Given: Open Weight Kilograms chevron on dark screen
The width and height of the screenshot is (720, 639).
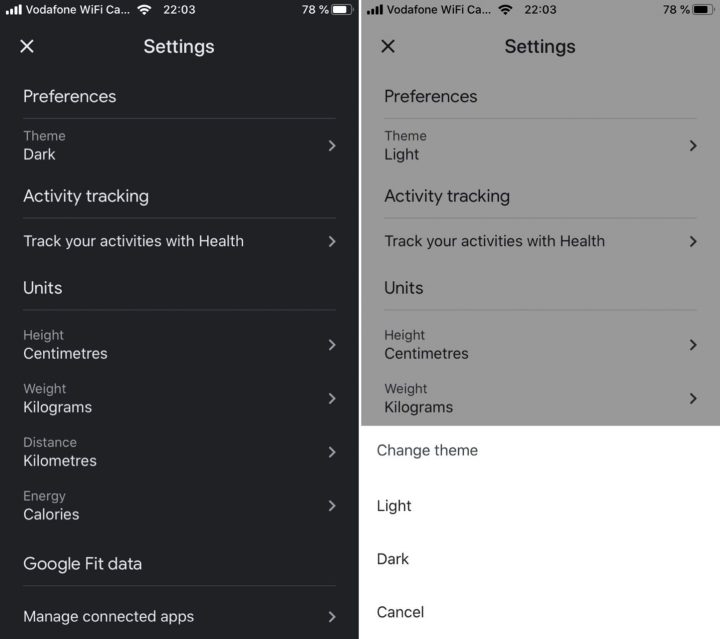Looking at the screenshot, I should pos(332,399).
